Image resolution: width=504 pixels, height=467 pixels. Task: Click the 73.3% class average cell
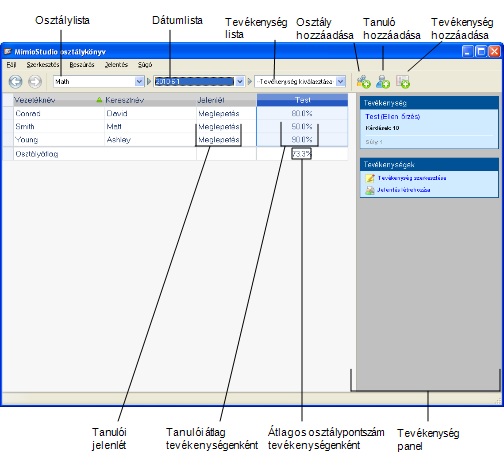(302, 154)
